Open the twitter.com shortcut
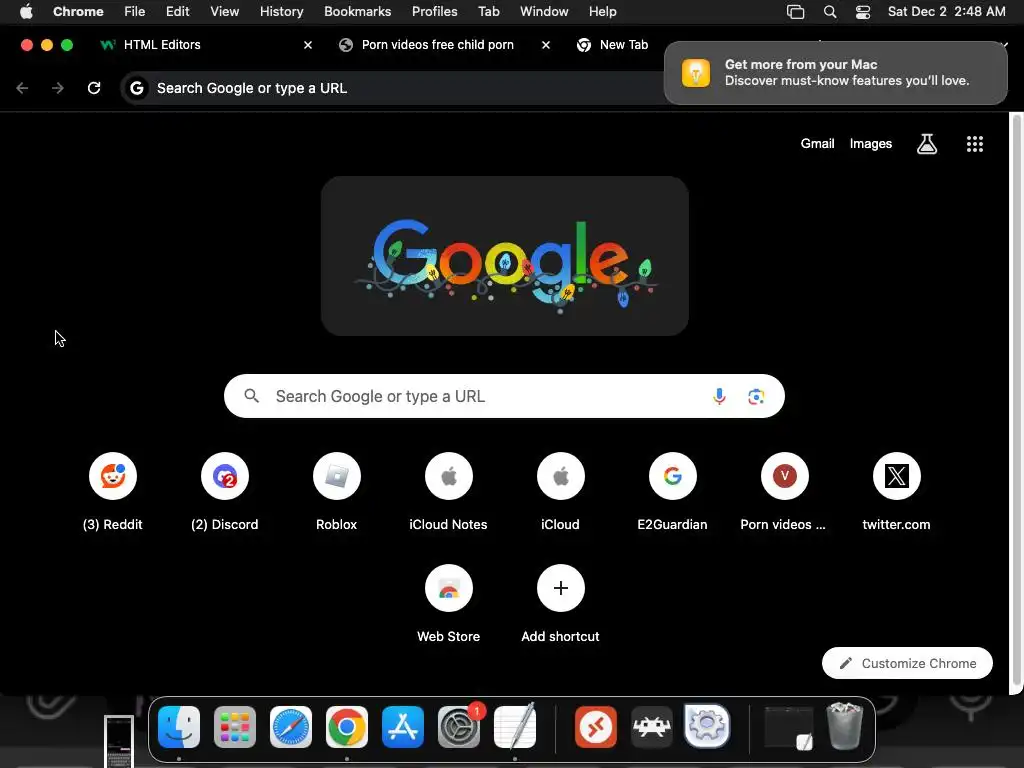The width and height of the screenshot is (1024, 768). (x=897, y=476)
